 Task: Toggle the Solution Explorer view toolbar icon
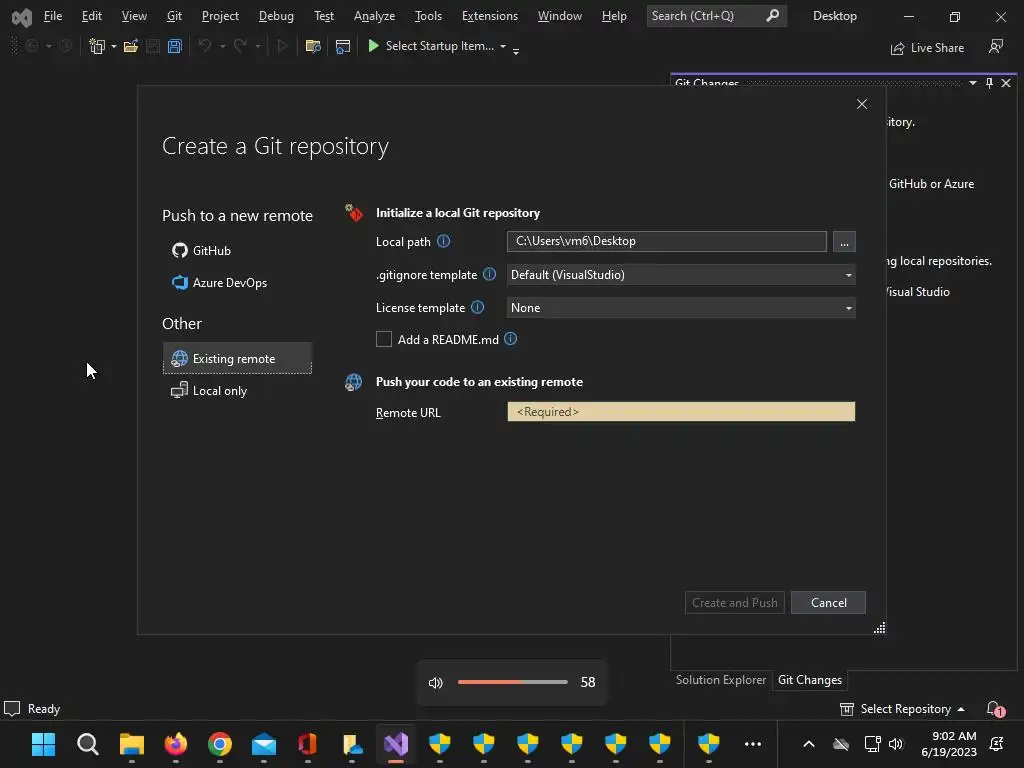click(x=343, y=46)
